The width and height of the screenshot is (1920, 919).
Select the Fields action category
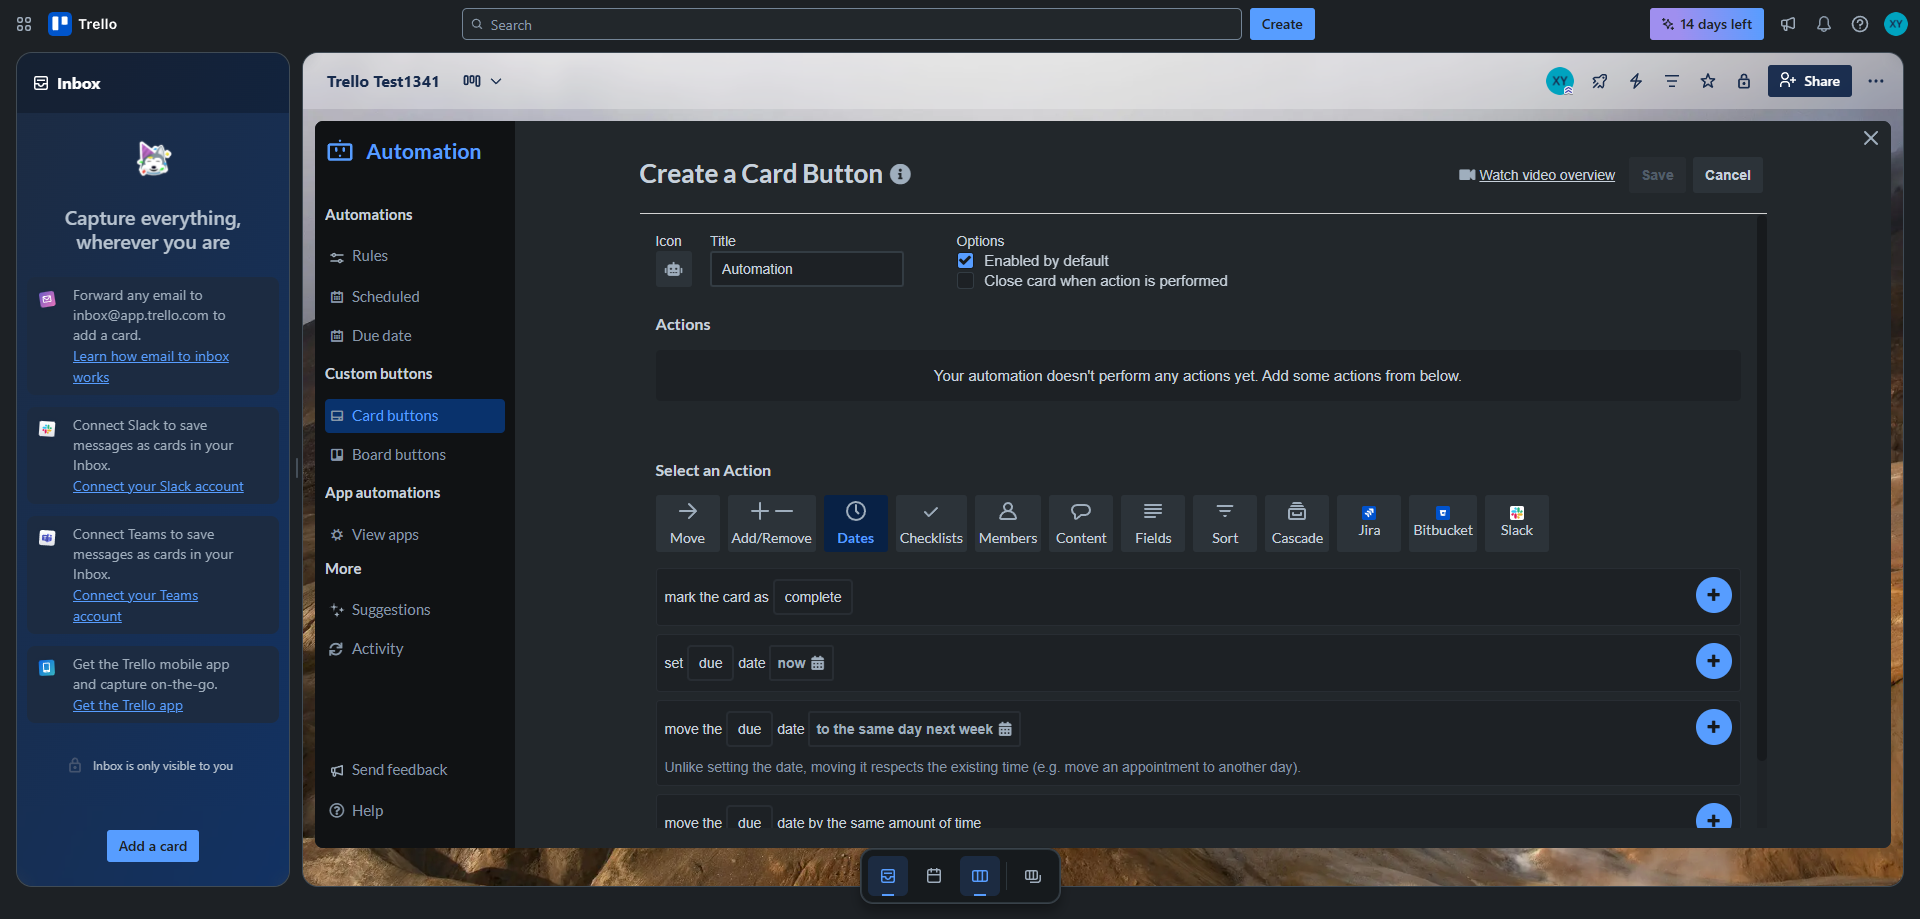[1153, 523]
